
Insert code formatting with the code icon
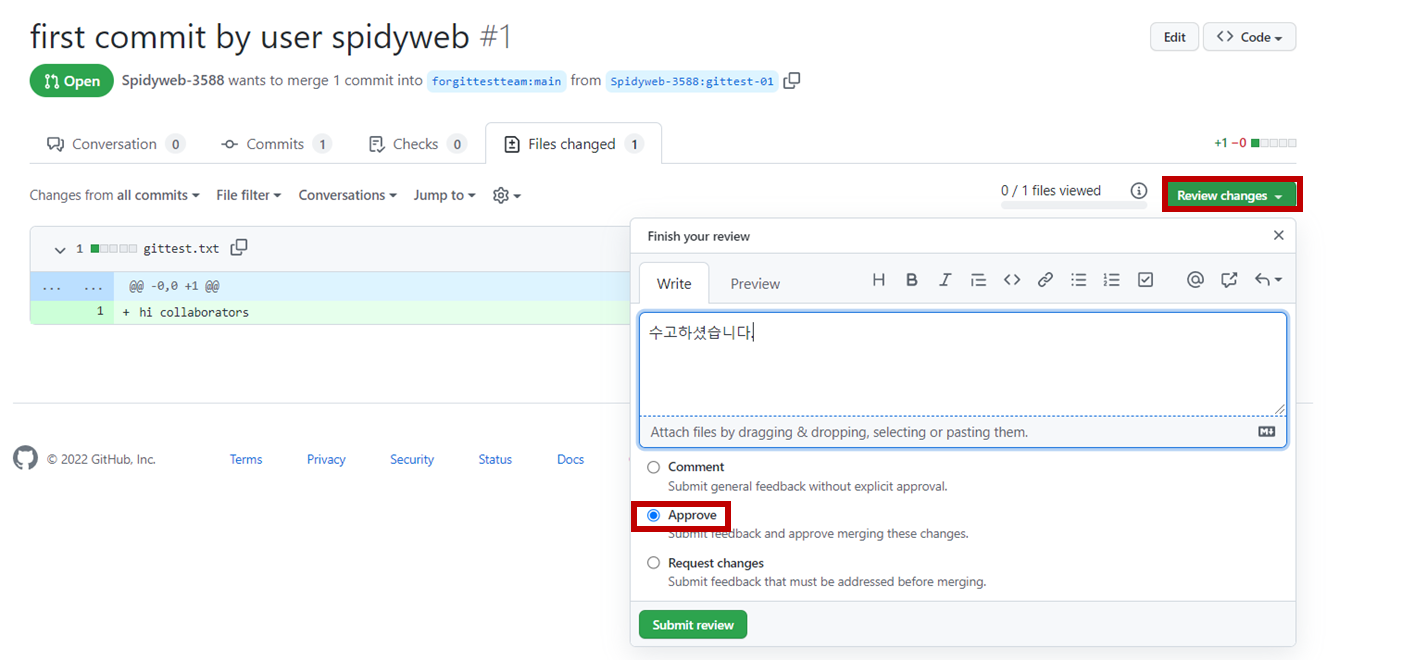click(1012, 280)
